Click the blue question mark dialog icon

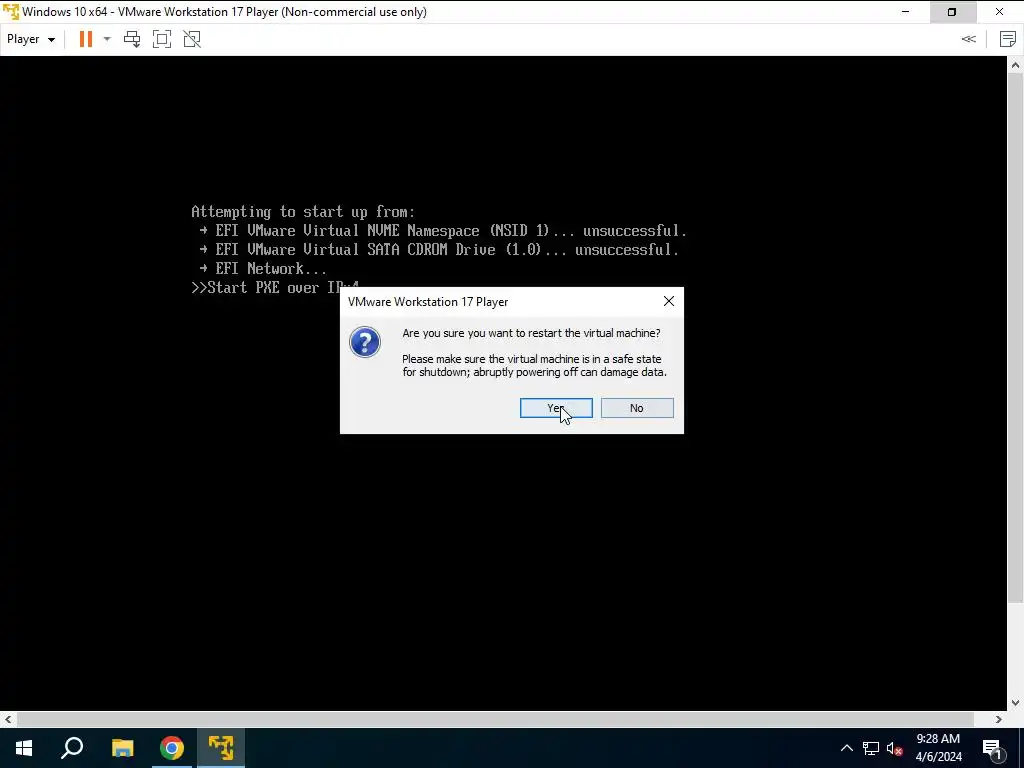pyautogui.click(x=364, y=342)
